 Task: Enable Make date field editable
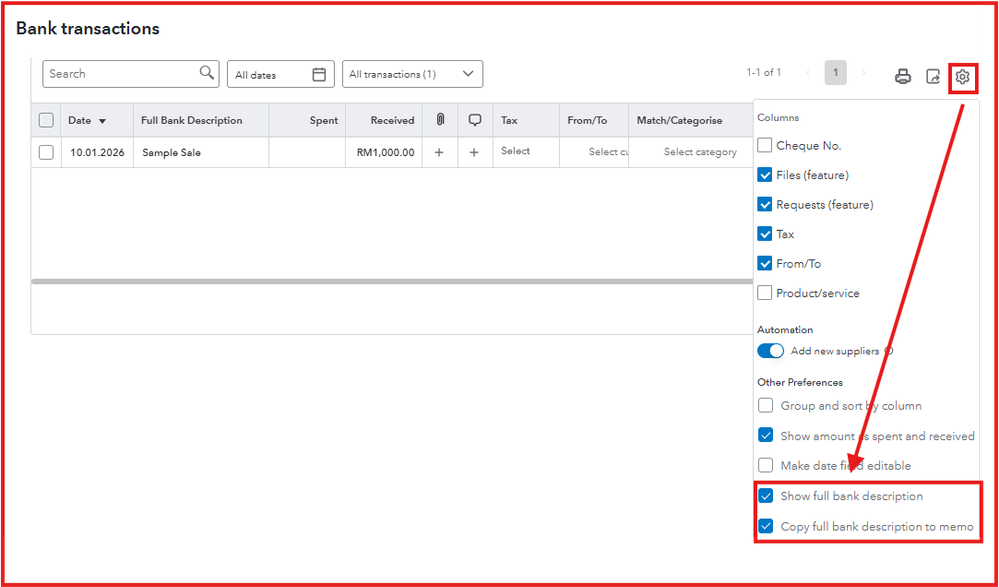[765, 465]
